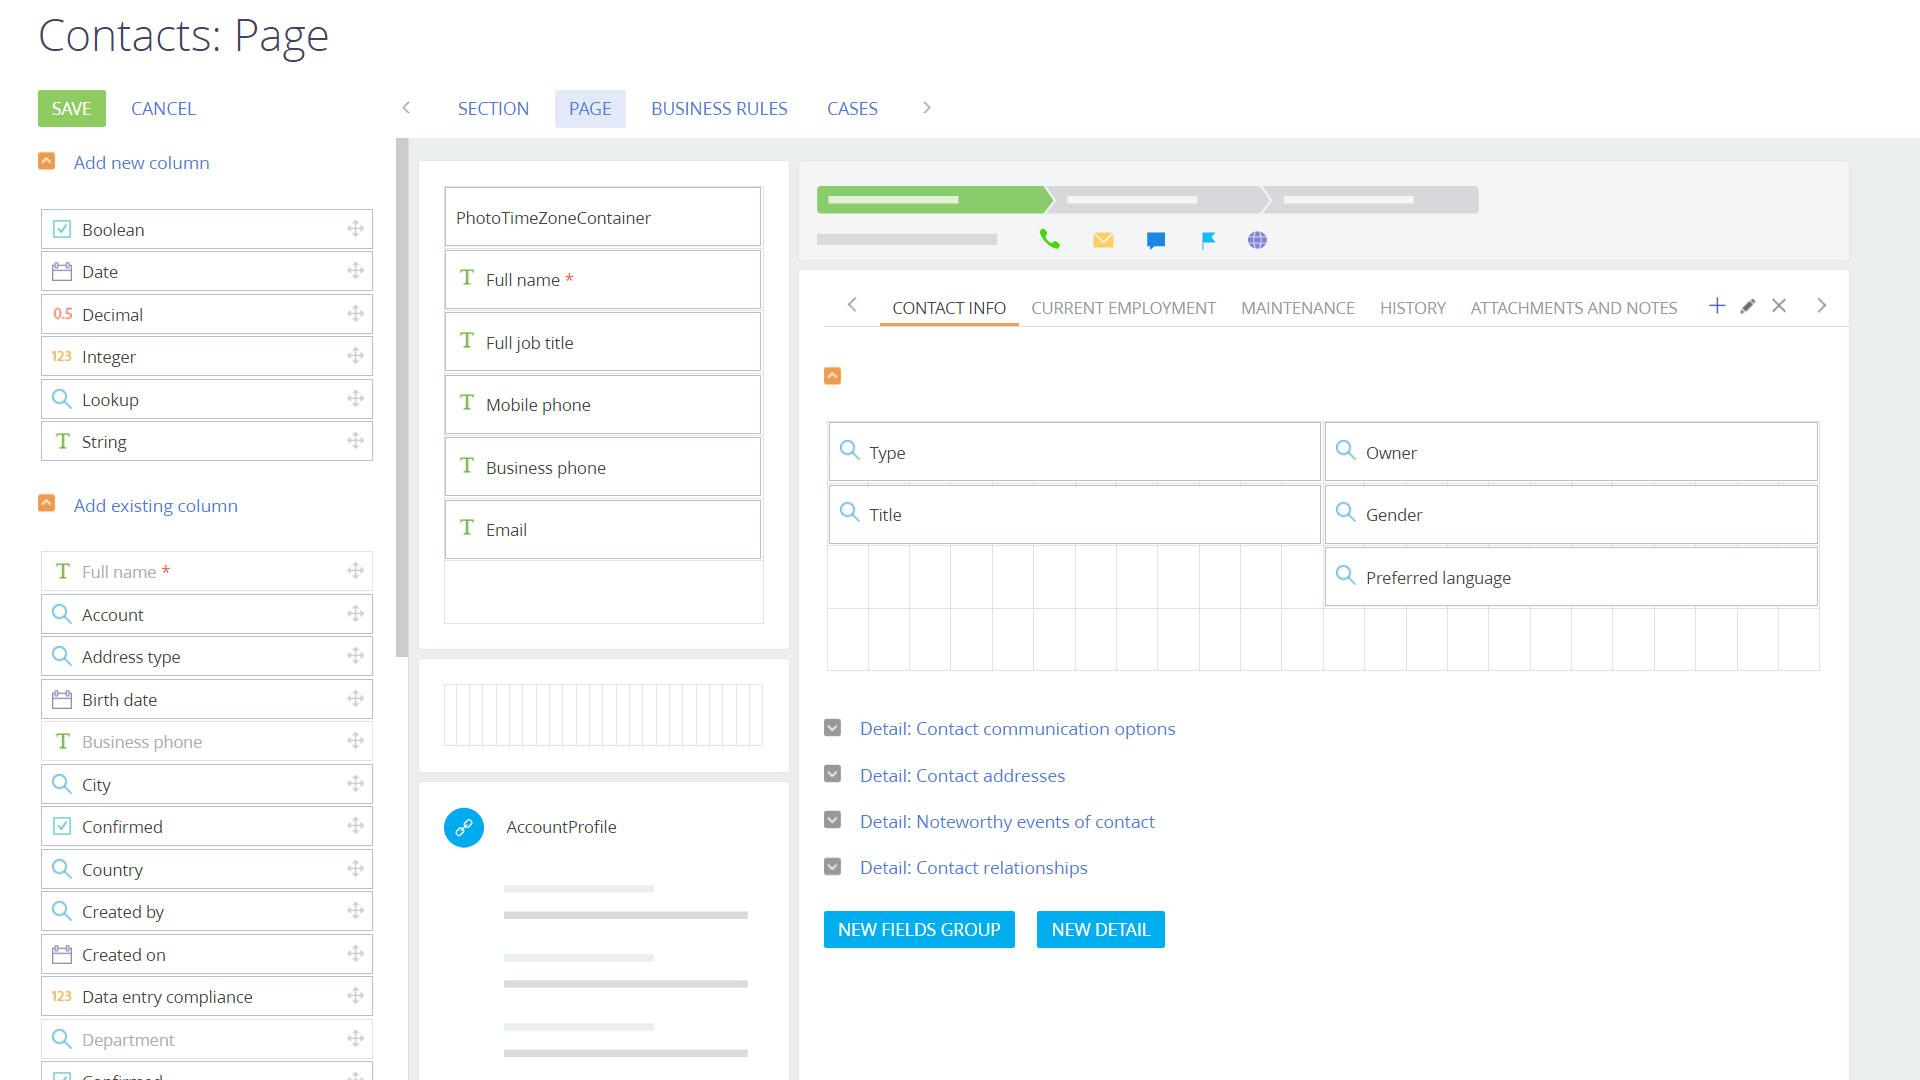Expand Detail: Contact addresses
The height and width of the screenshot is (1080, 1920).
(832, 775)
